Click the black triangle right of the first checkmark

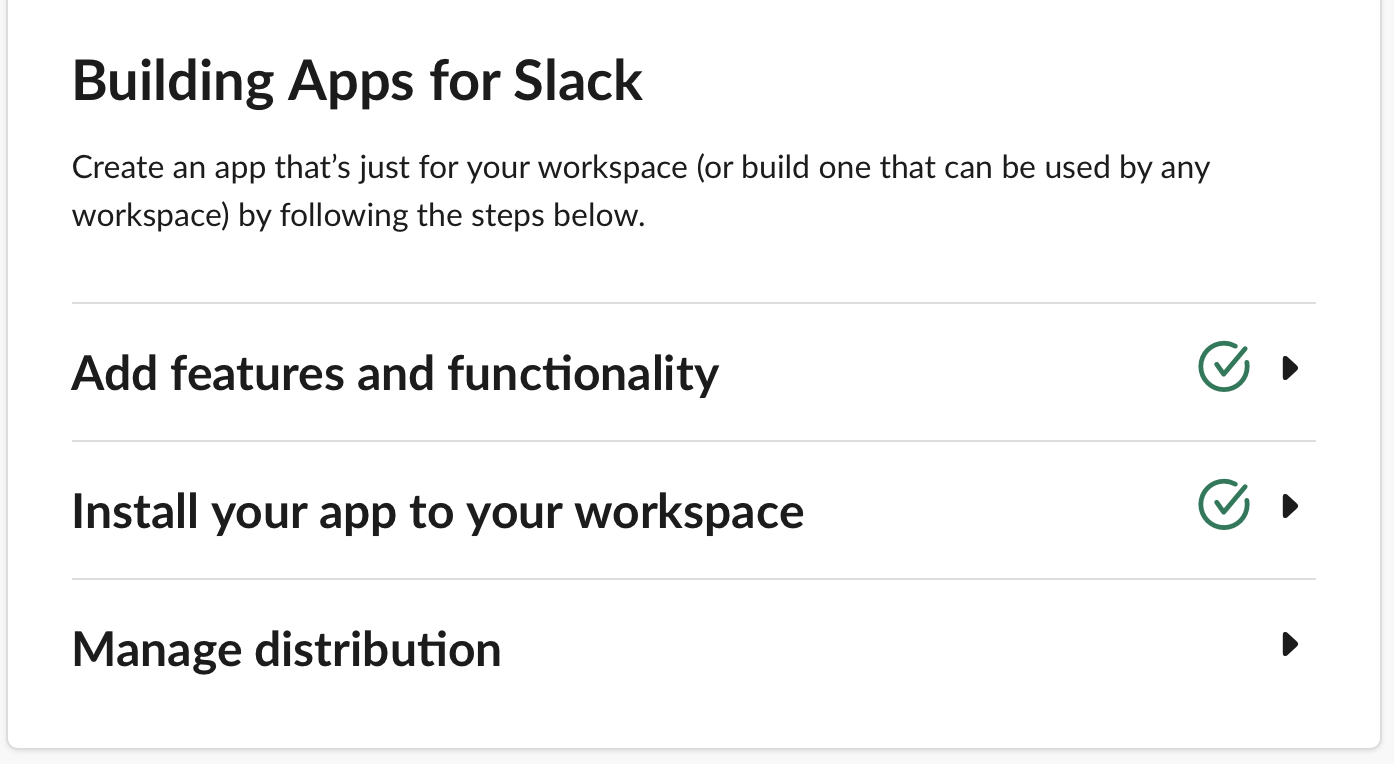point(1290,369)
